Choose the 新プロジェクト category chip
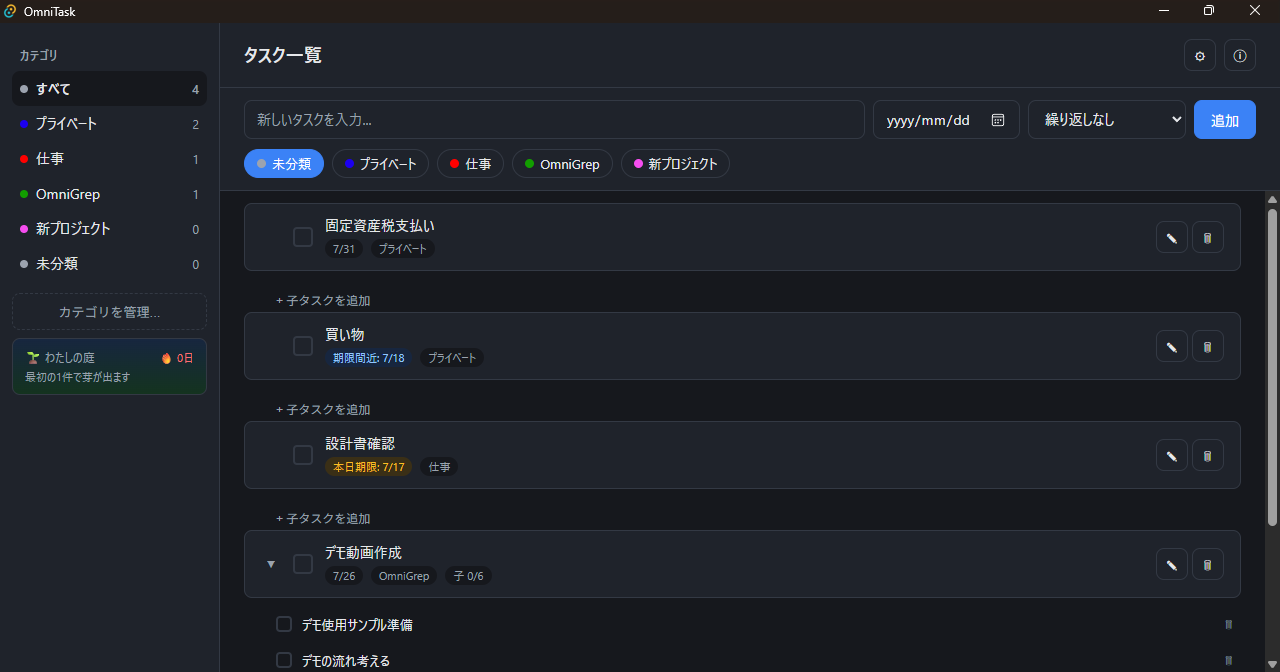This screenshot has width=1280, height=672. pyautogui.click(x=675, y=164)
